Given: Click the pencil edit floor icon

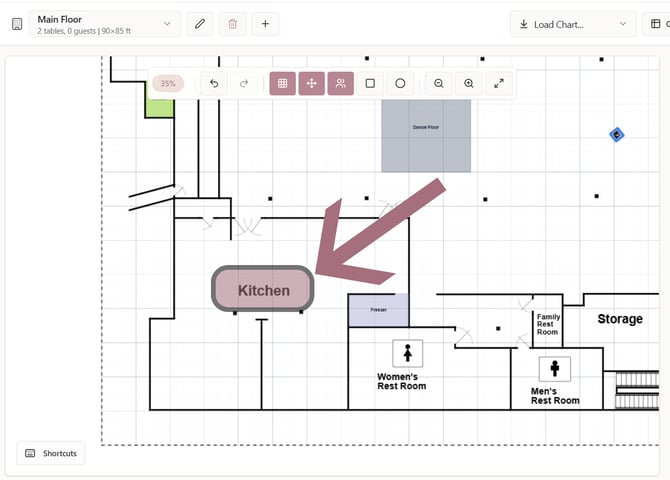Looking at the screenshot, I should 200,23.
